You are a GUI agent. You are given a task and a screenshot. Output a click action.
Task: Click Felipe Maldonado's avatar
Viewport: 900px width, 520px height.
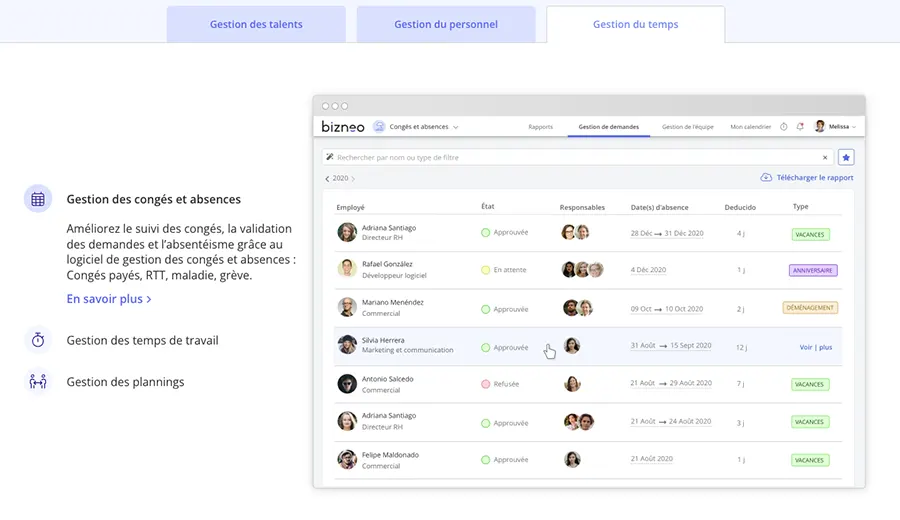tap(347, 459)
